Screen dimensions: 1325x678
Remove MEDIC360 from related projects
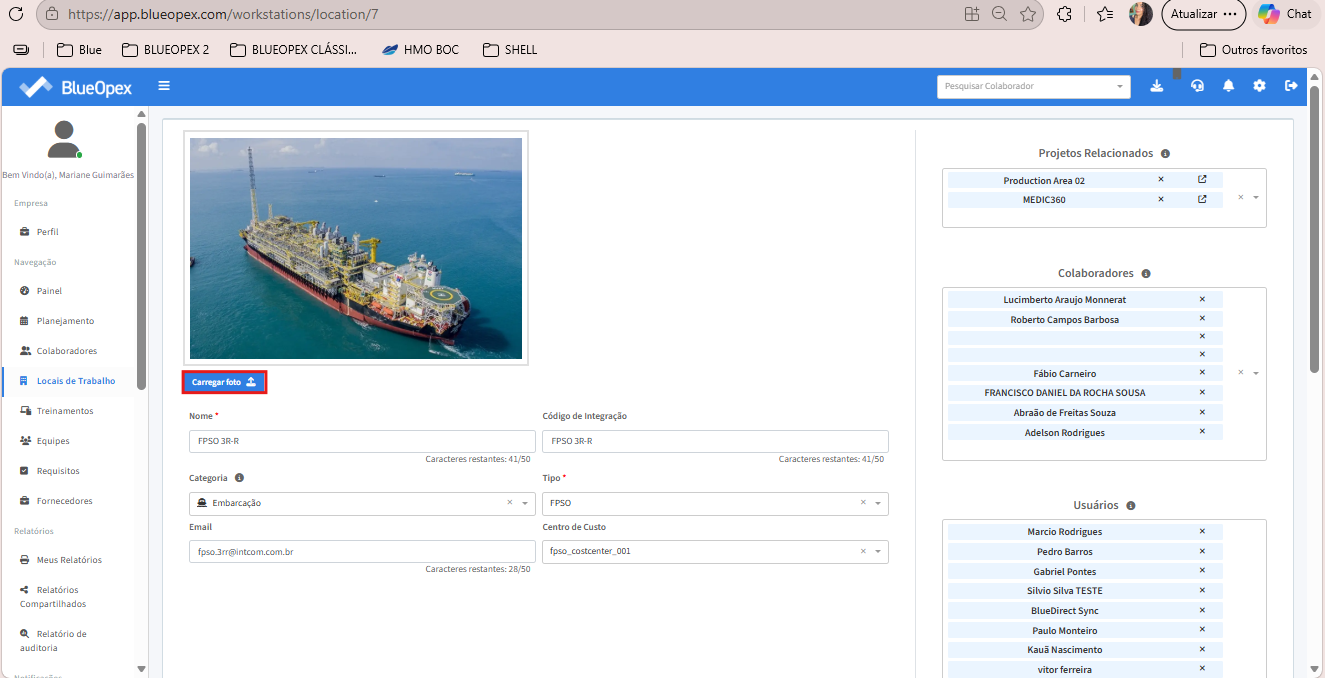point(1161,199)
